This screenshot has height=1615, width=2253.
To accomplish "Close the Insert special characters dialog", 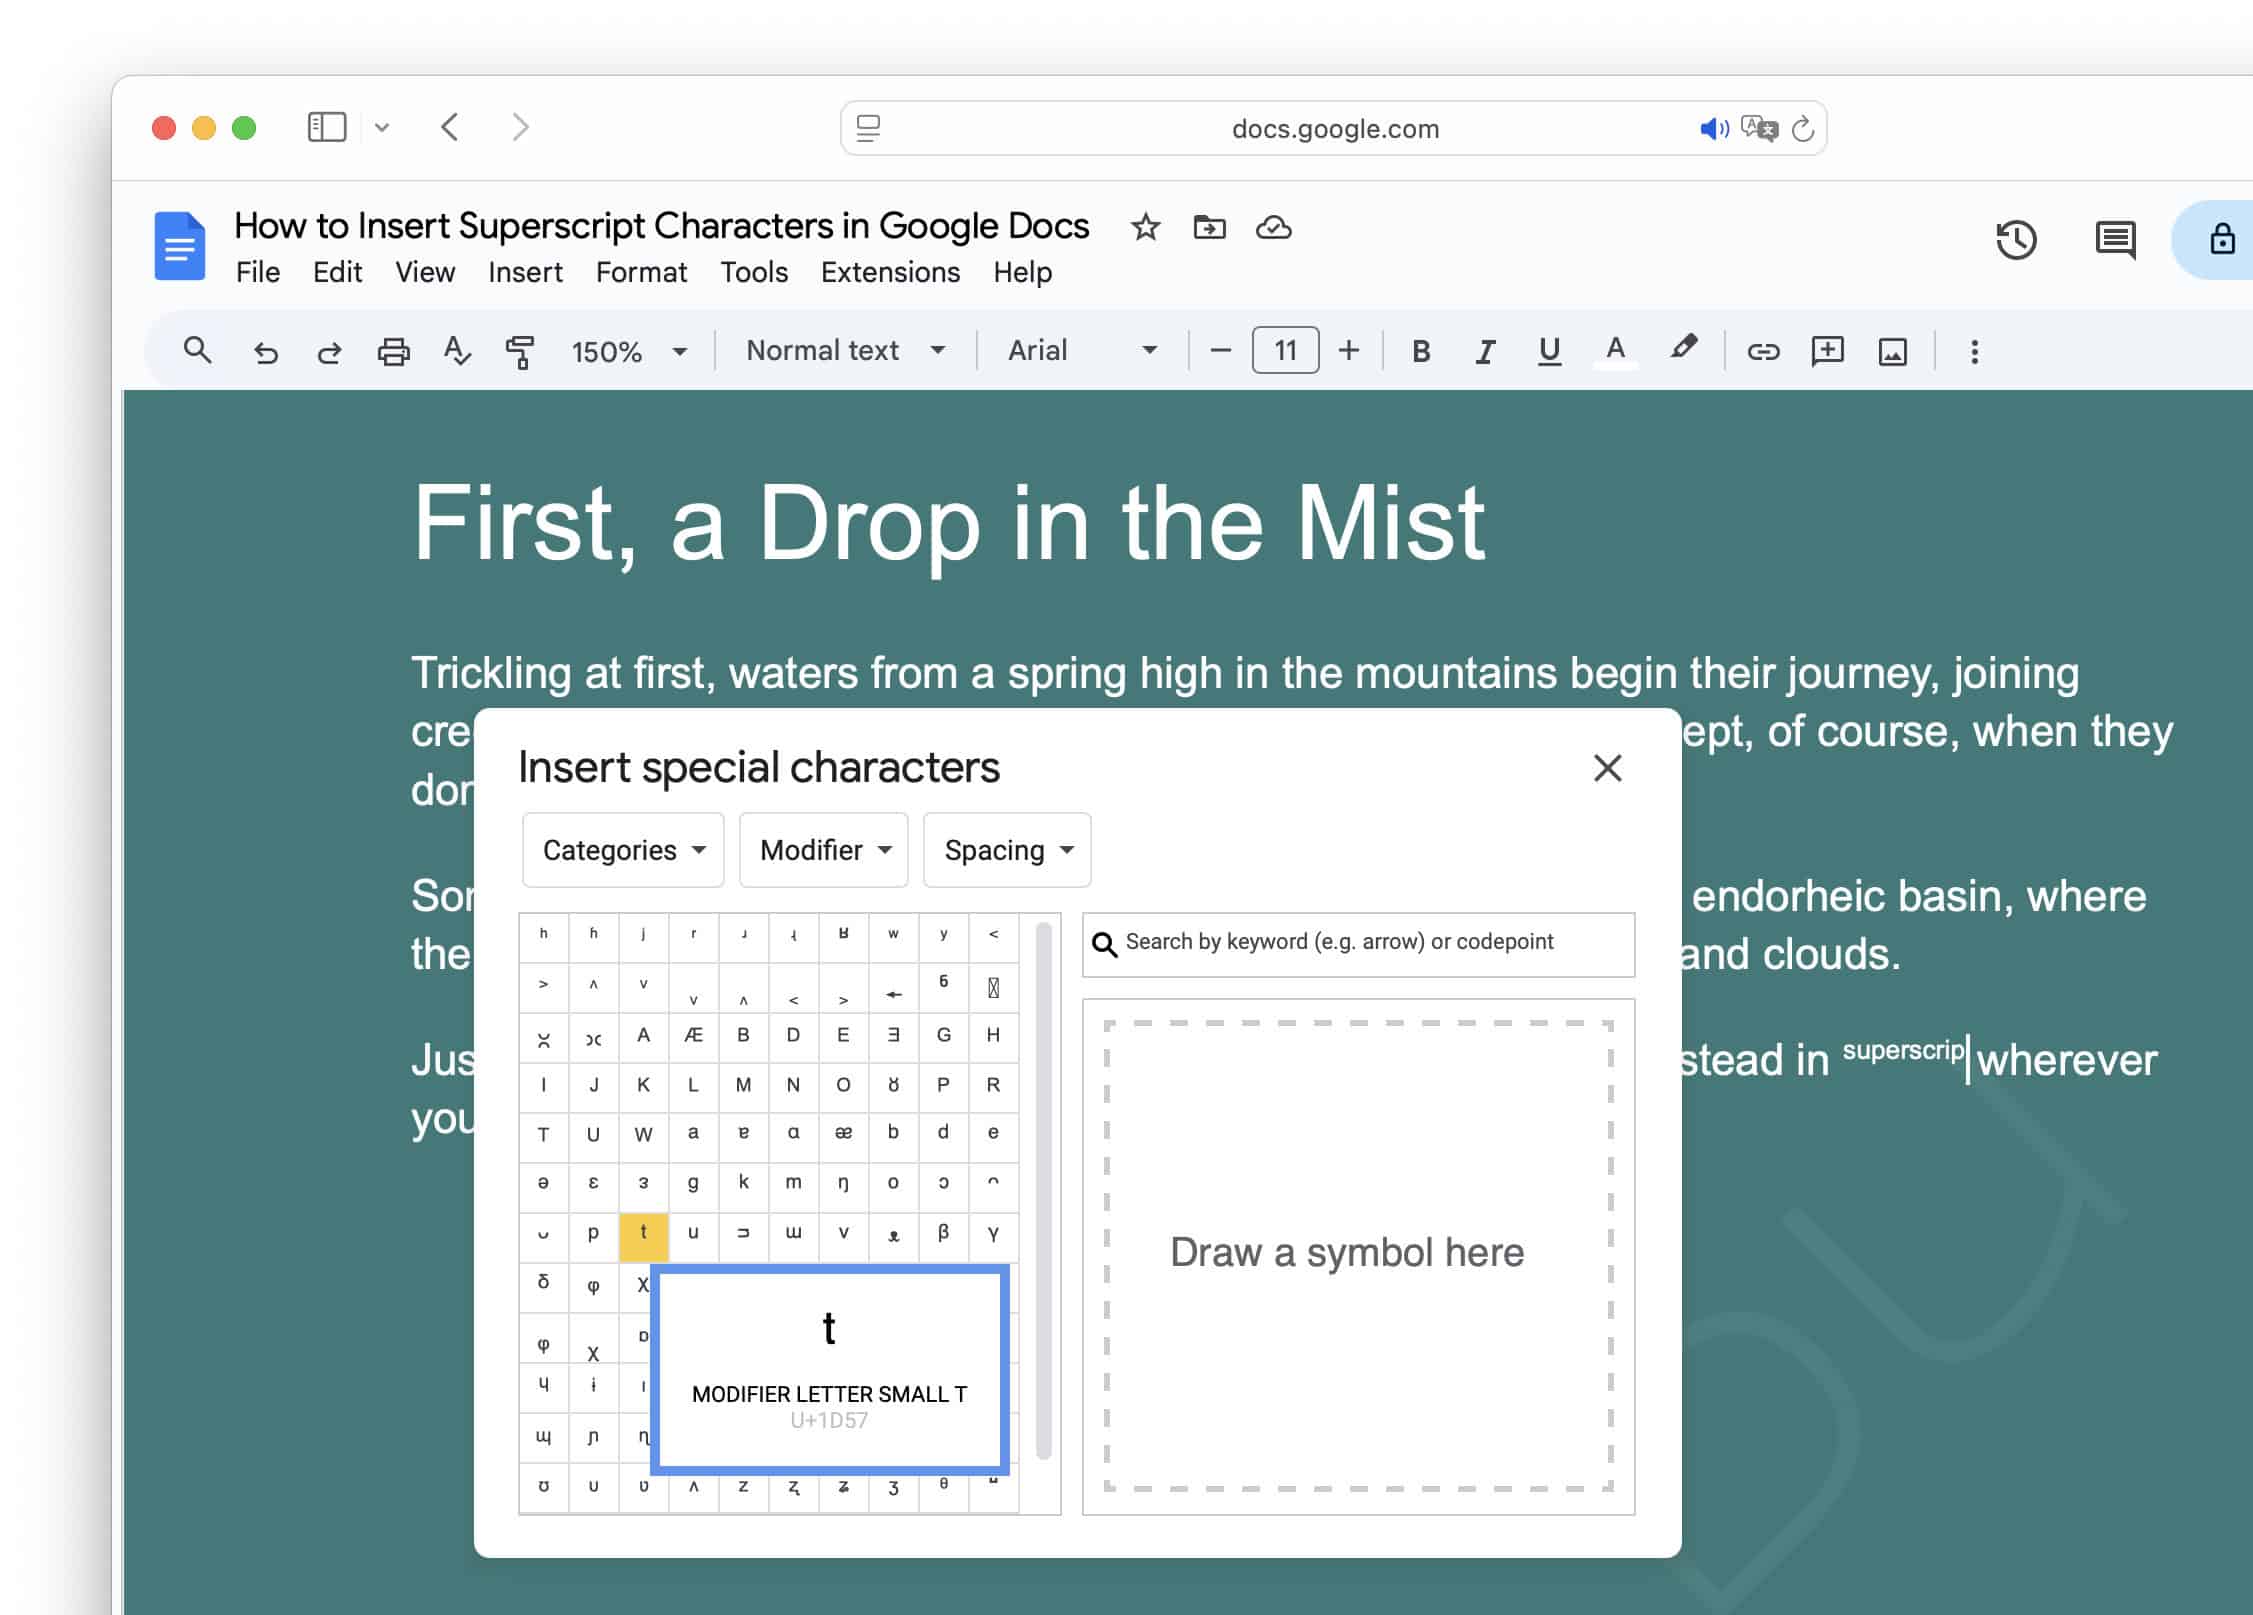I will [1607, 768].
